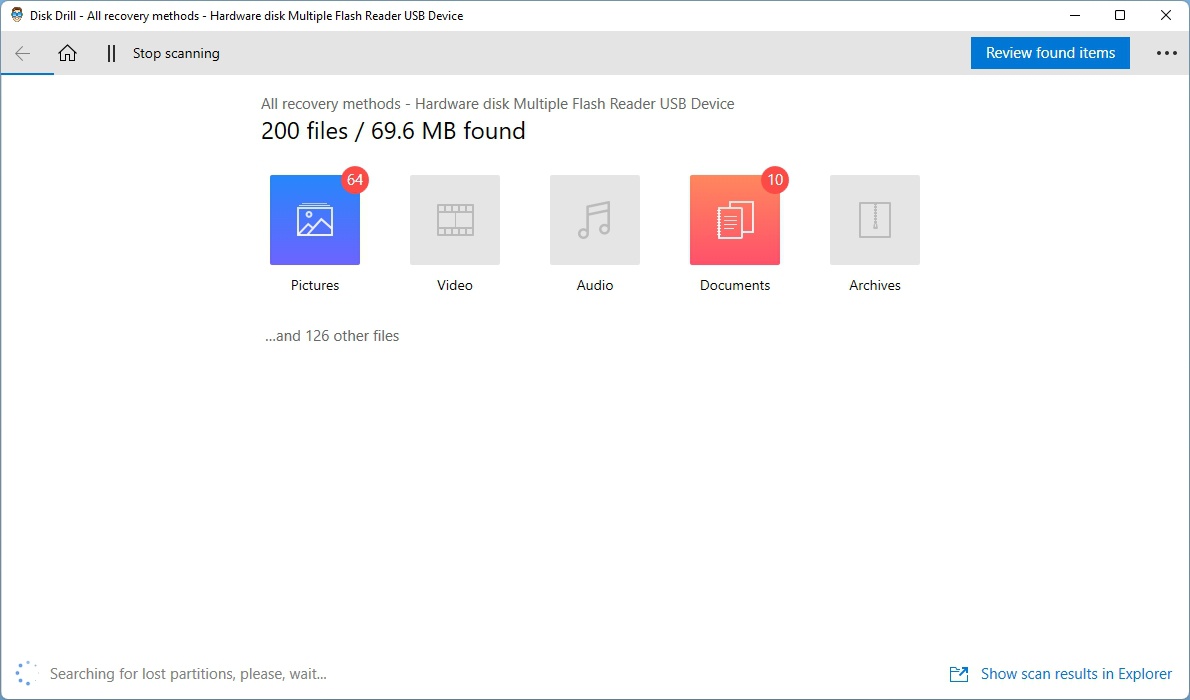Open Review found items
Image resolution: width=1190 pixels, height=700 pixels.
pyautogui.click(x=1050, y=53)
